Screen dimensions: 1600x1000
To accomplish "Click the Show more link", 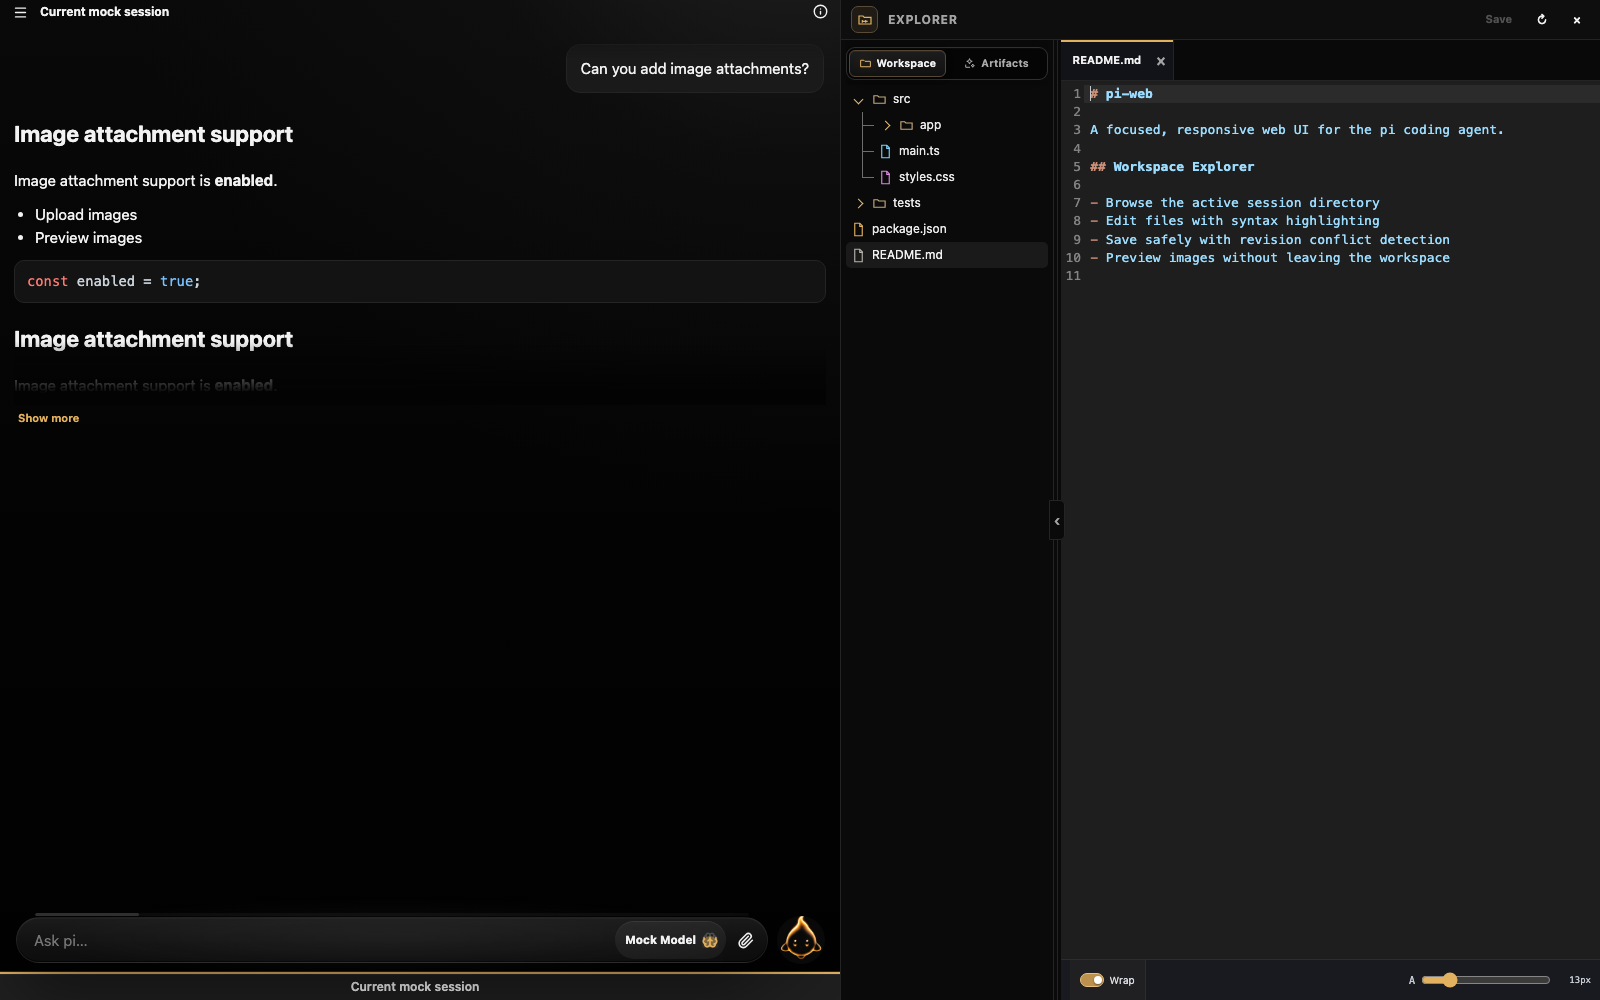I will click(48, 418).
